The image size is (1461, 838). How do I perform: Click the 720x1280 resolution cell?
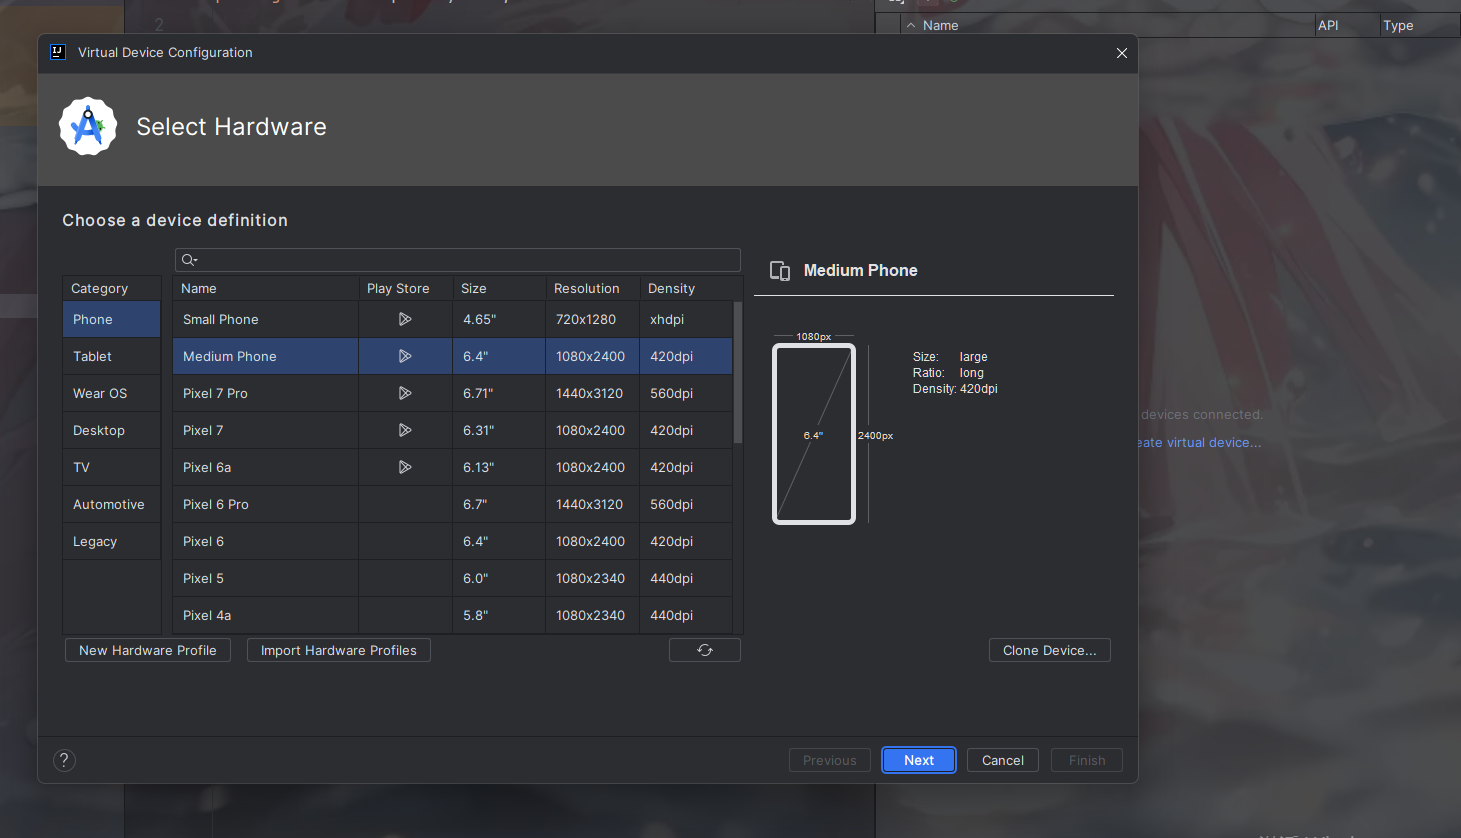point(592,319)
